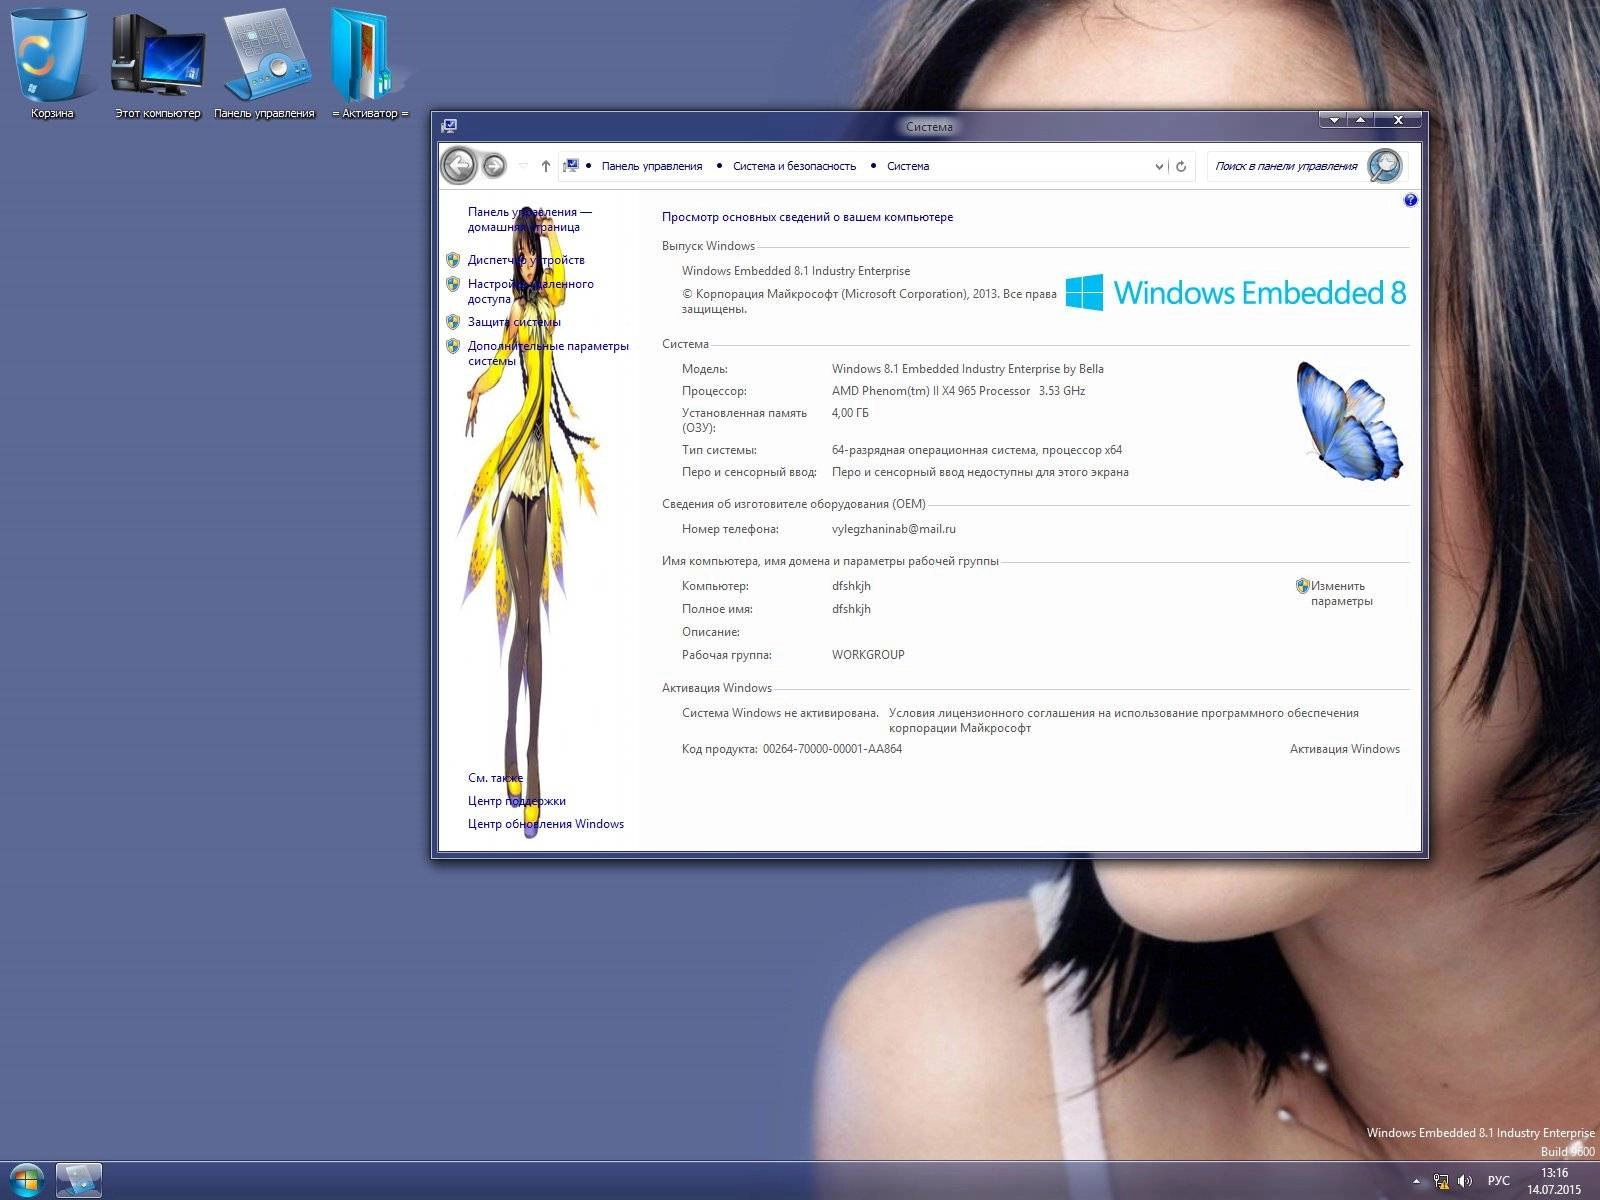Open help question mark icon
The width and height of the screenshot is (1600, 1200).
[1410, 200]
